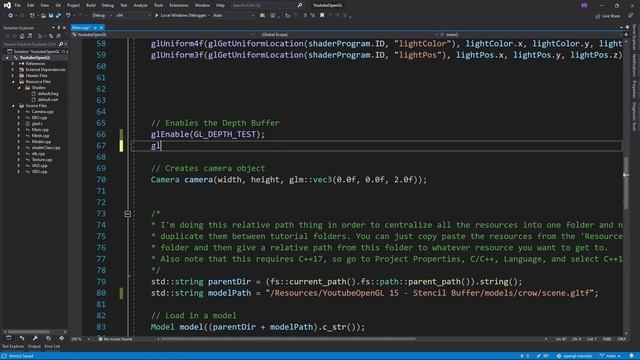Open the Help menu
This screenshot has width=640, height=360.
pyautogui.click(x=220, y=5)
